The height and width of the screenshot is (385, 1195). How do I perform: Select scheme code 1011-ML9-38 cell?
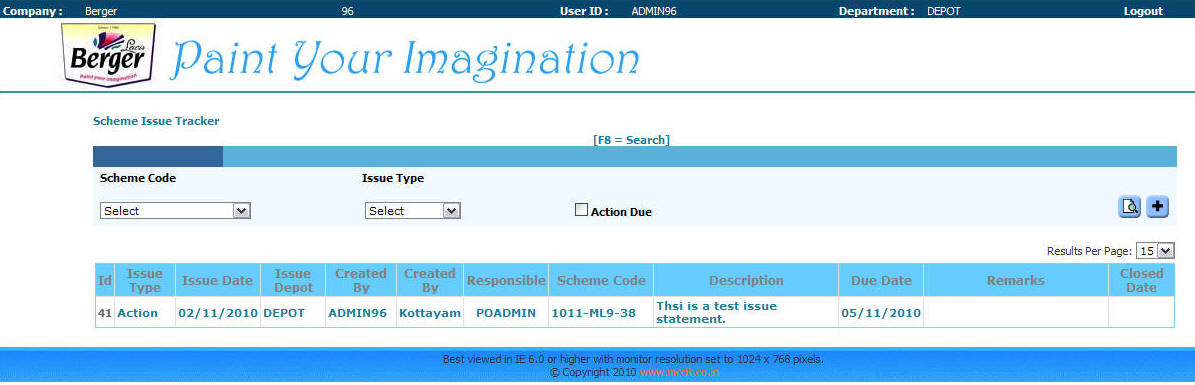tap(594, 313)
